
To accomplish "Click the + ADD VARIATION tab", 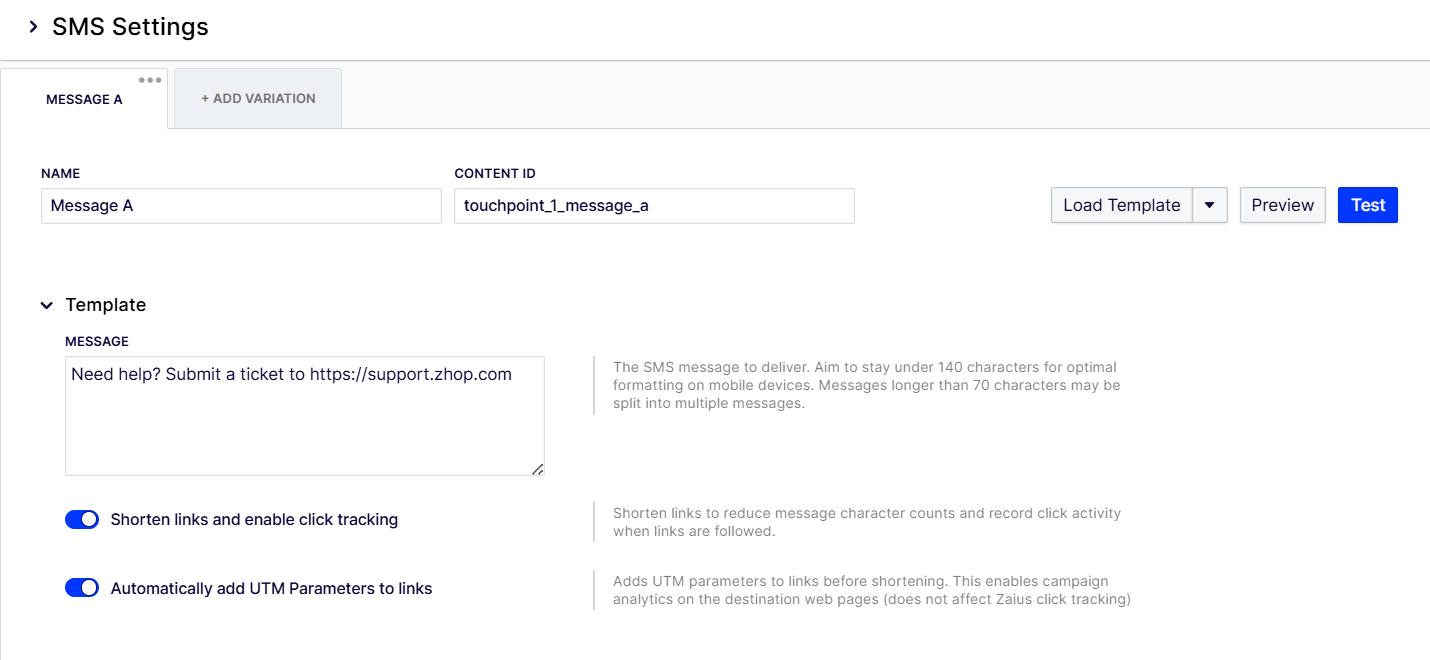I will coord(258,98).
